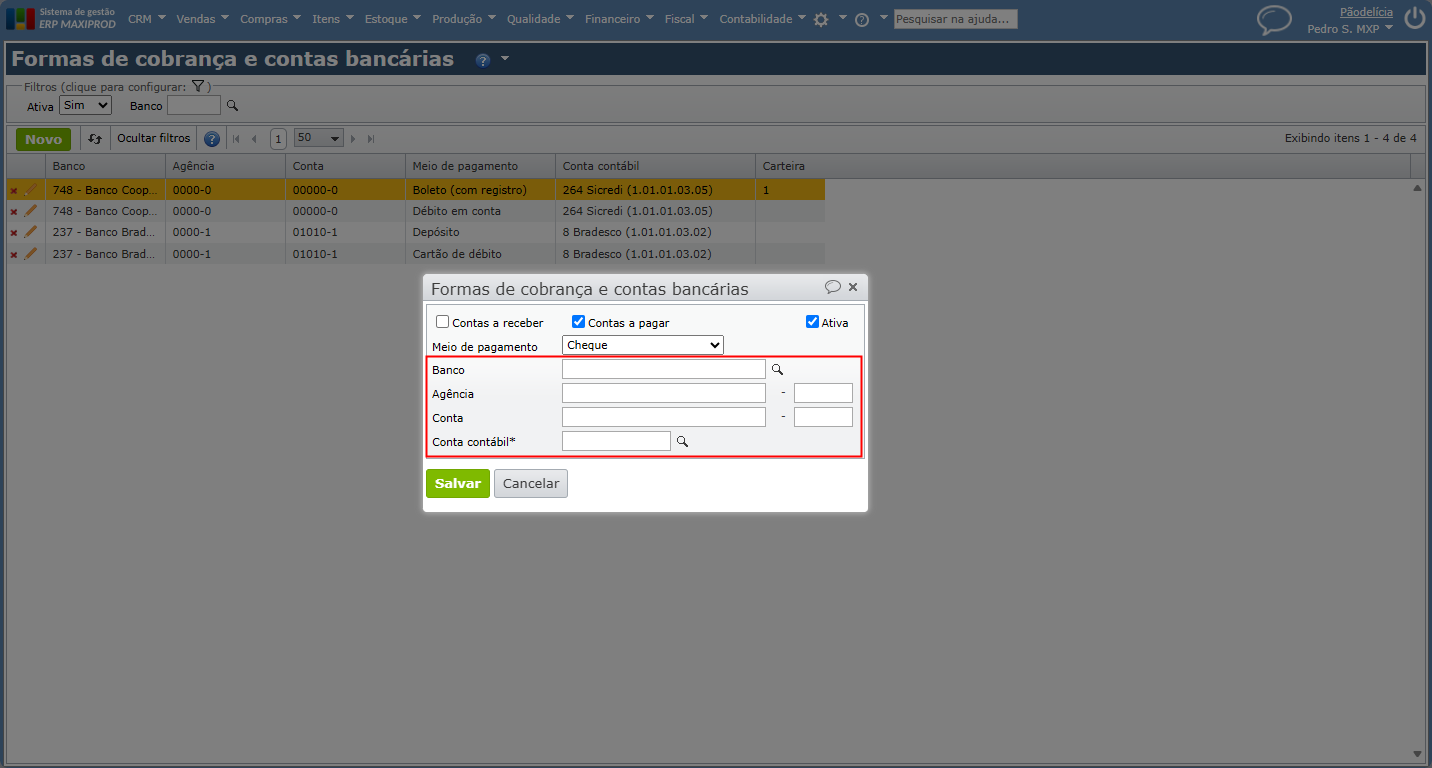This screenshot has height=768, width=1432.
Task: Go to first page icon in pager
Action: [236, 139]
